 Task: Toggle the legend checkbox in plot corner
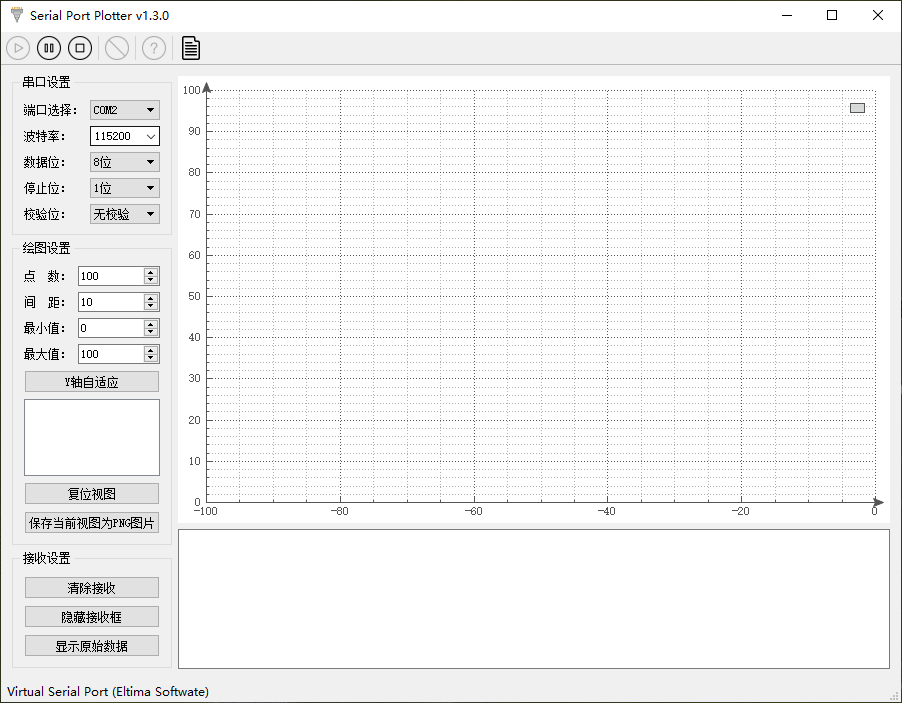click(x=857, y=107)
